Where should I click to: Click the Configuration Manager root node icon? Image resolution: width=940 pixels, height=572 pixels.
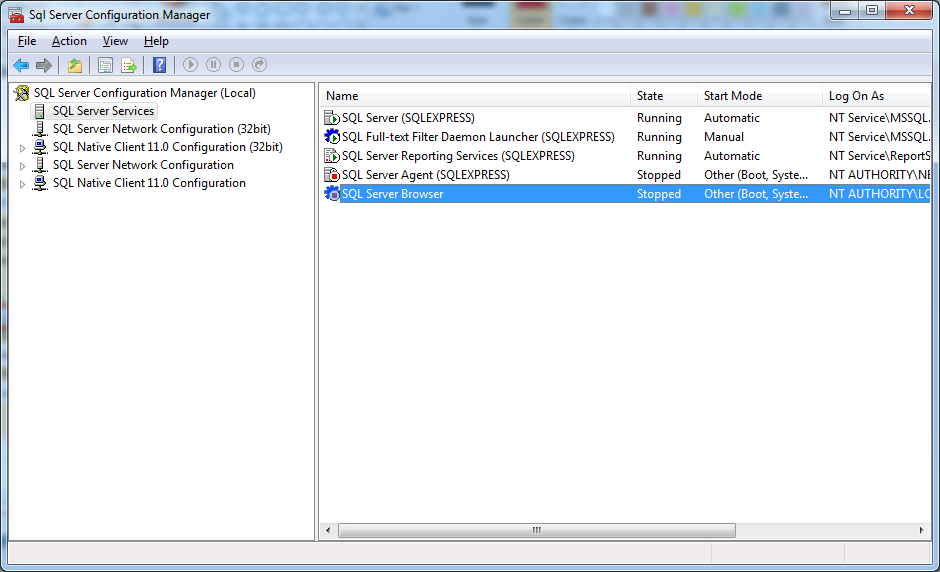[x=22, y=93]
